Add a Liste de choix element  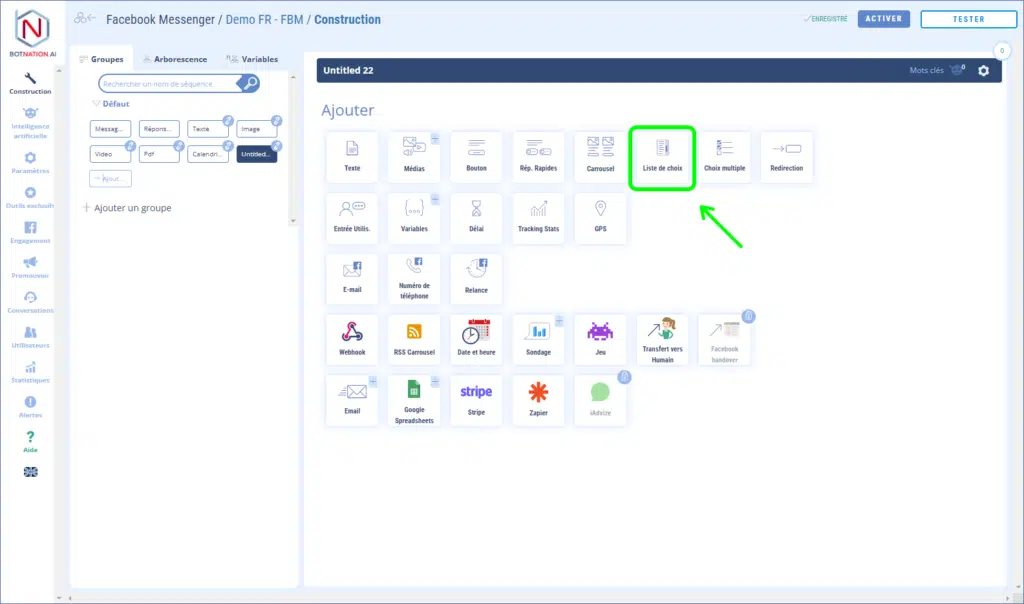point(662,157)
